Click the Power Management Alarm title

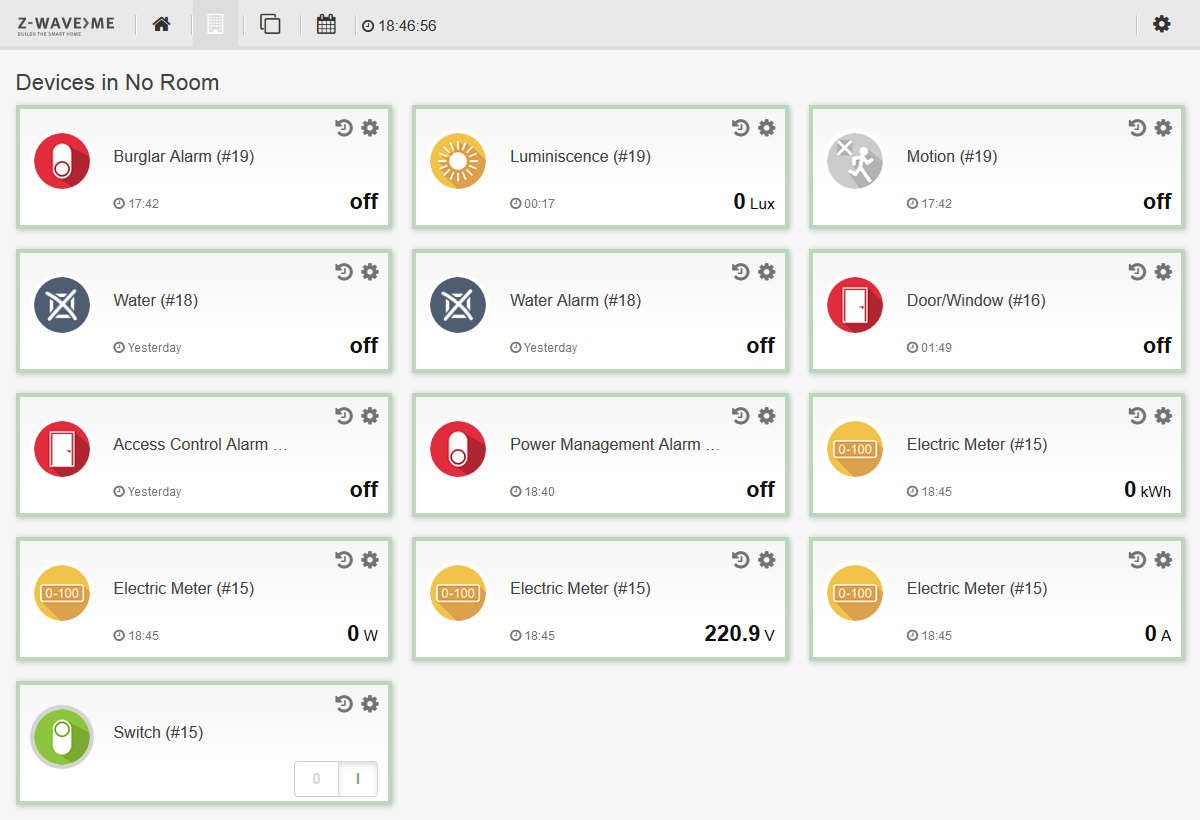[614, 444]
